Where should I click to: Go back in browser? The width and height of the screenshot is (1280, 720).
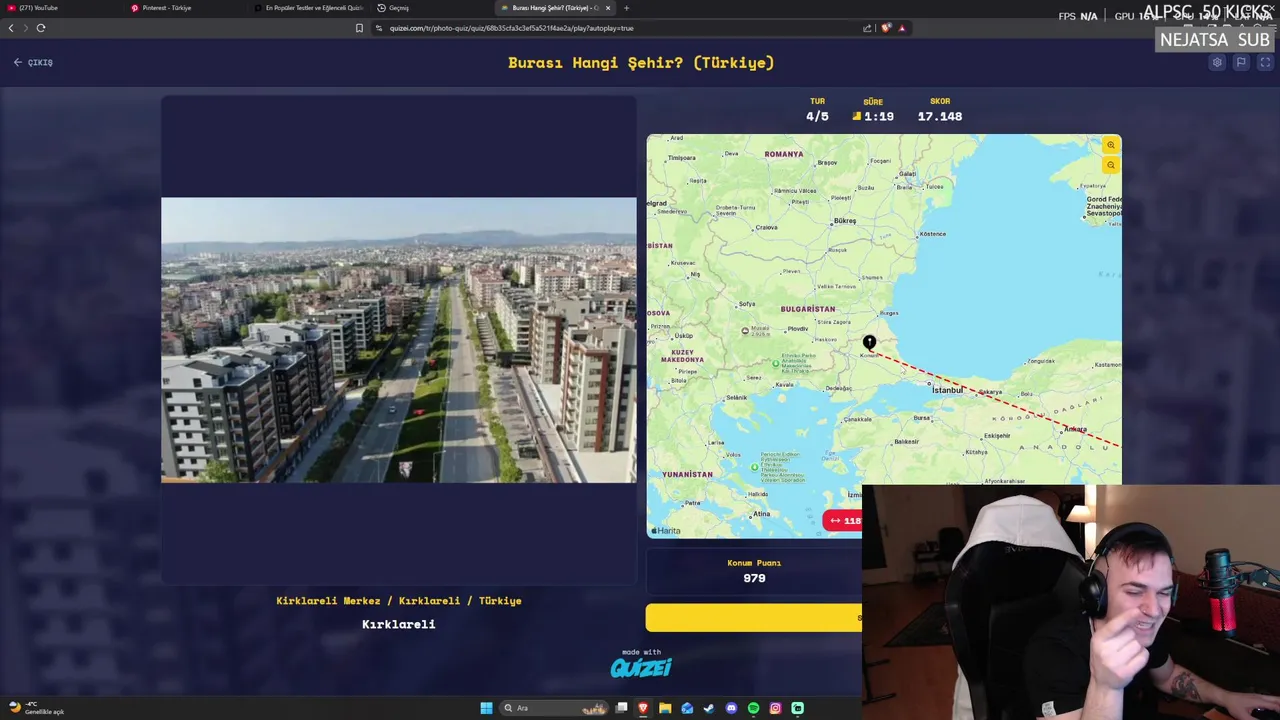(x=11, y=28)
